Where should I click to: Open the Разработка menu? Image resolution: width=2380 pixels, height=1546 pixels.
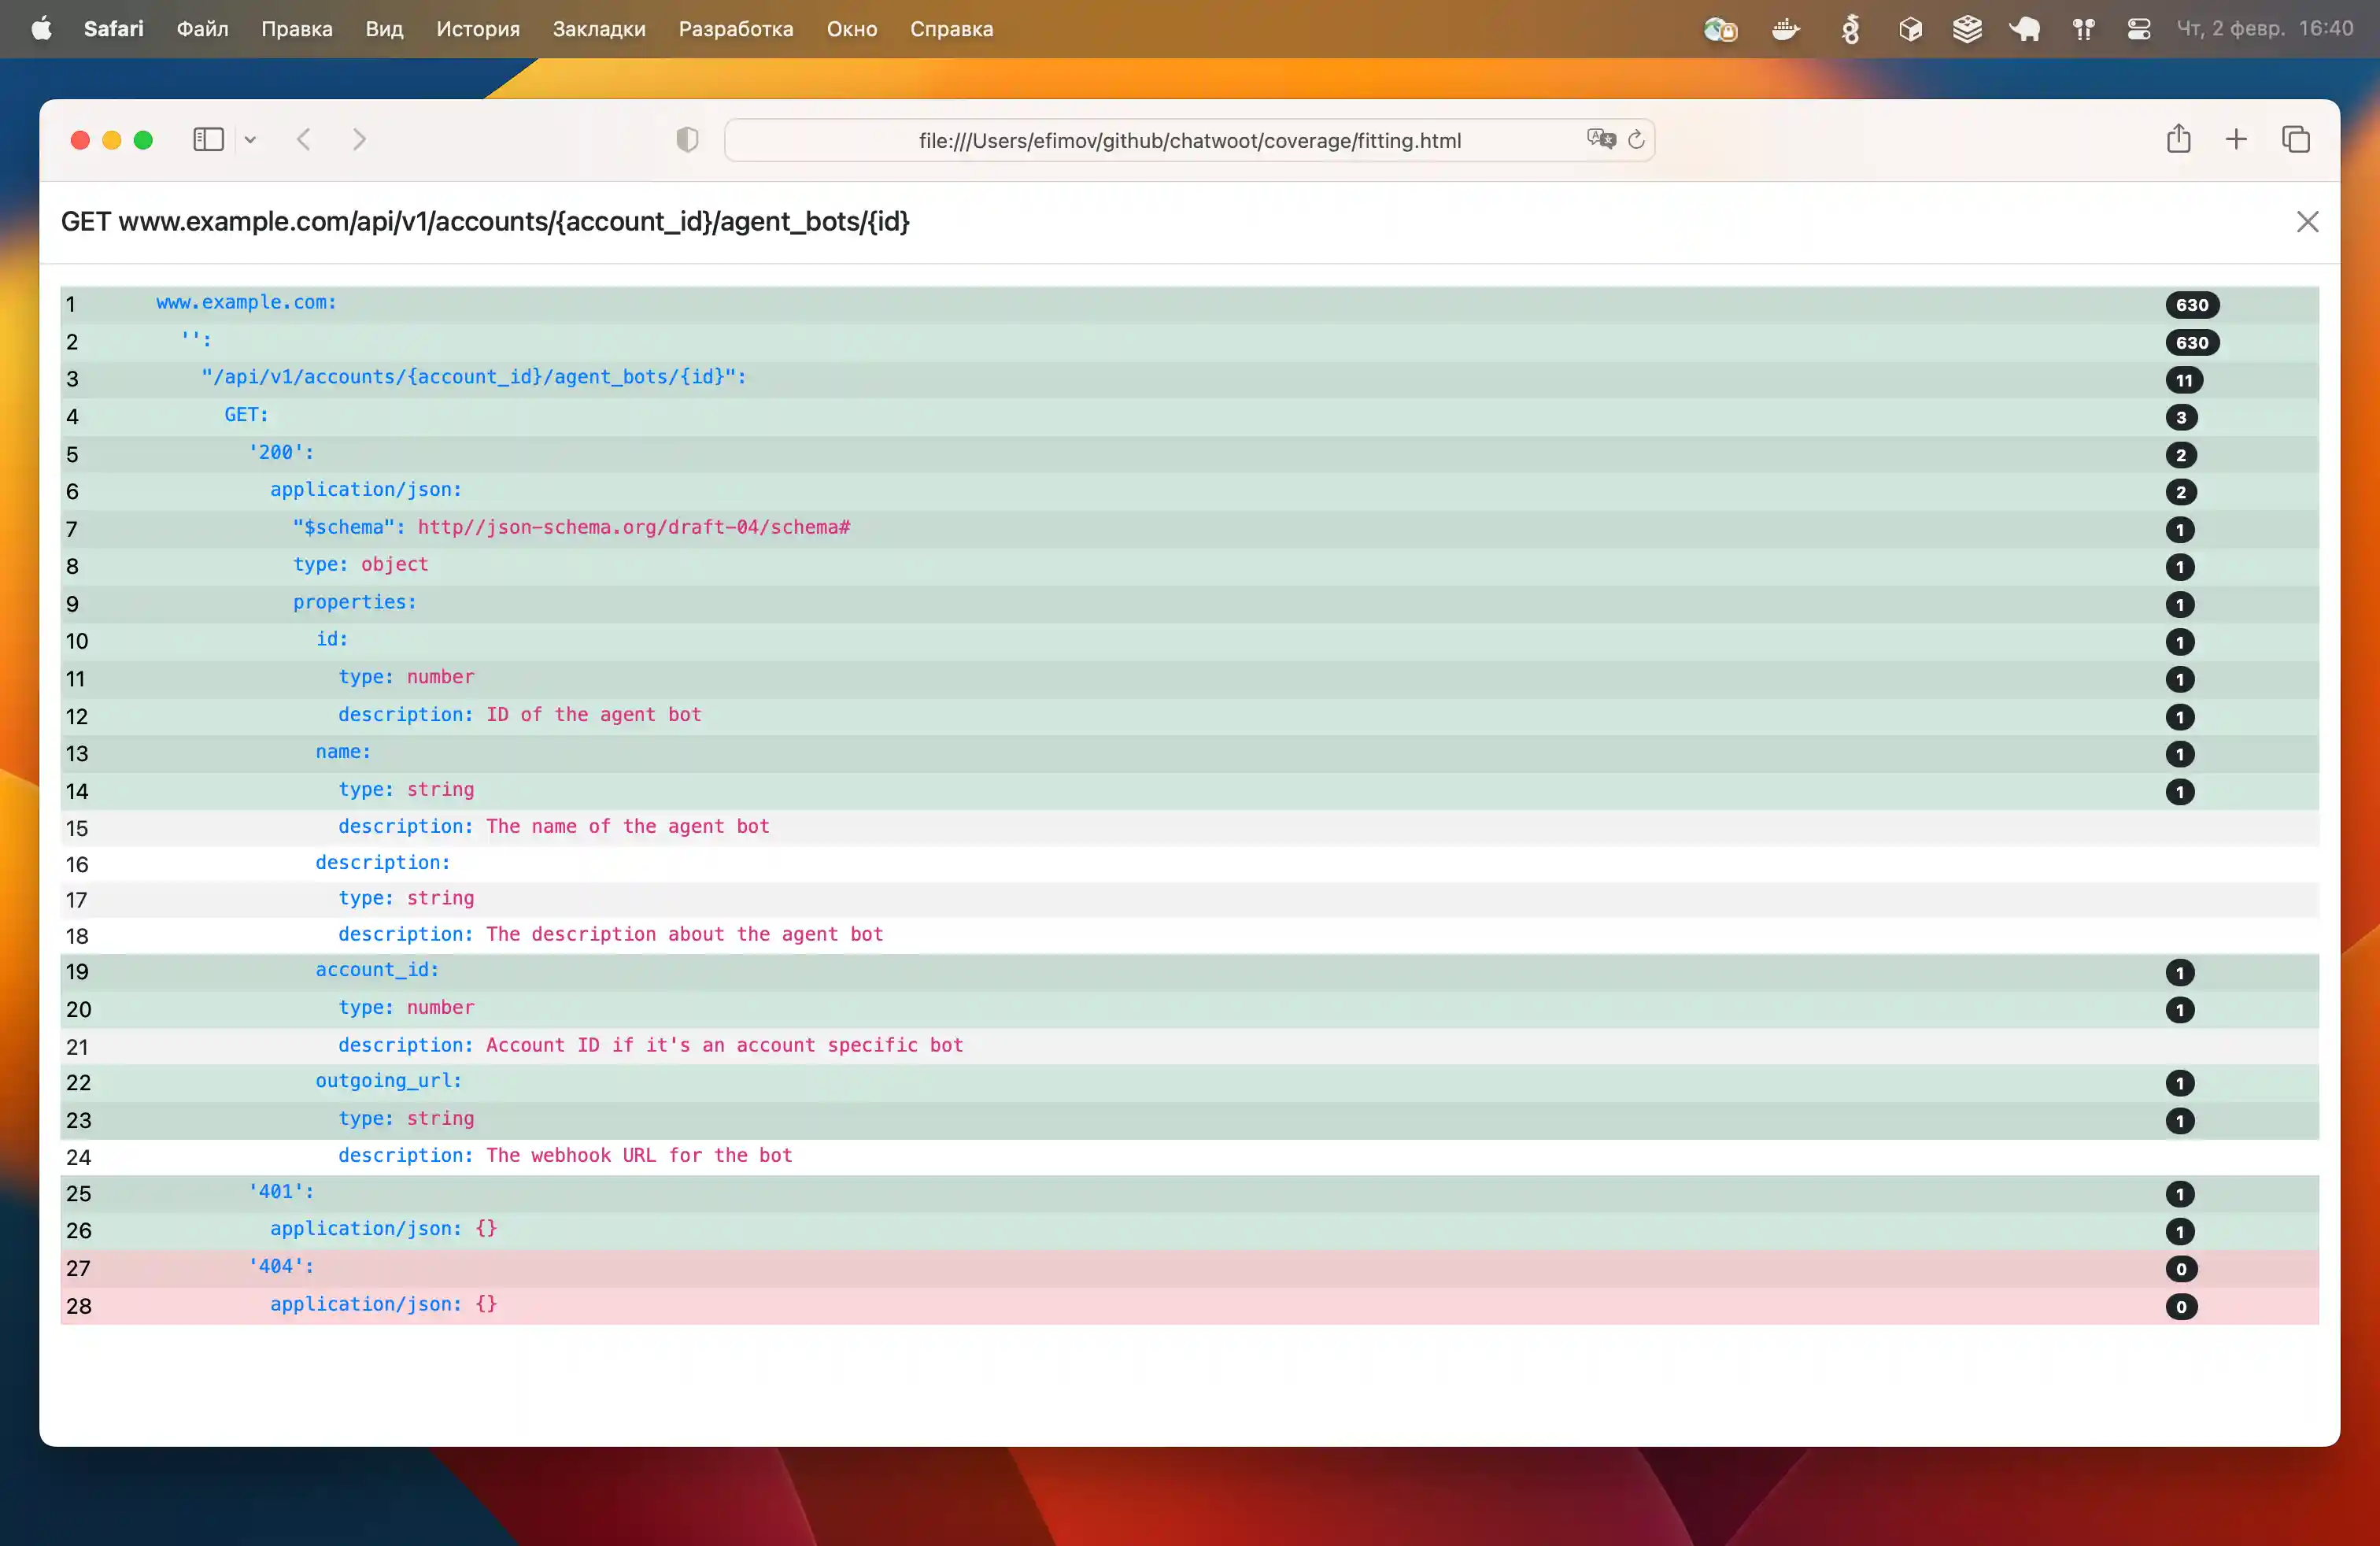[x=735, y=29]
